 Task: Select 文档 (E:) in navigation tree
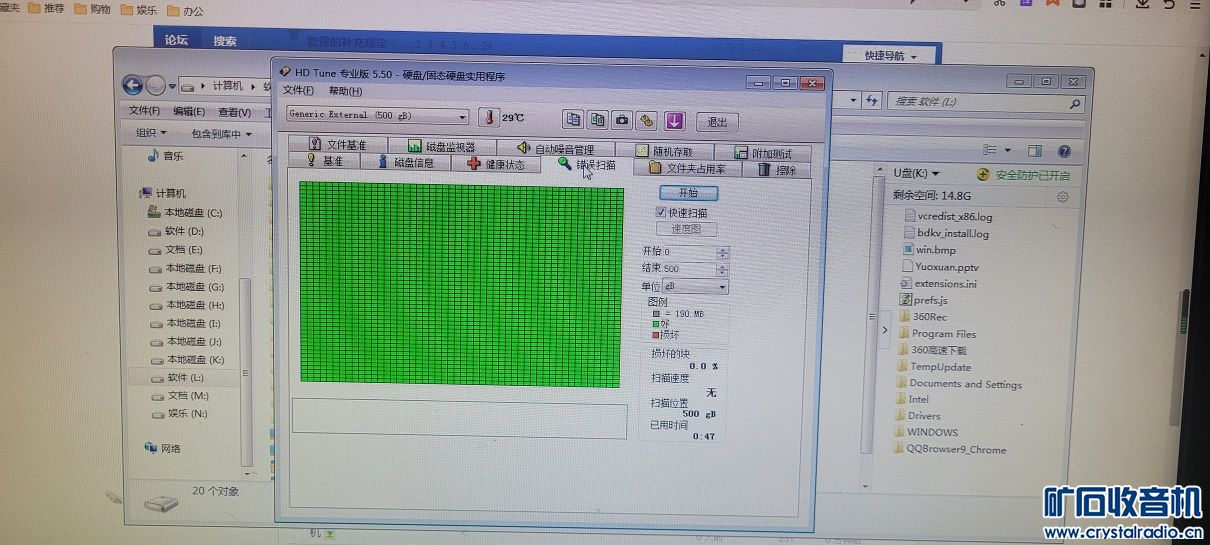[175, 249]
